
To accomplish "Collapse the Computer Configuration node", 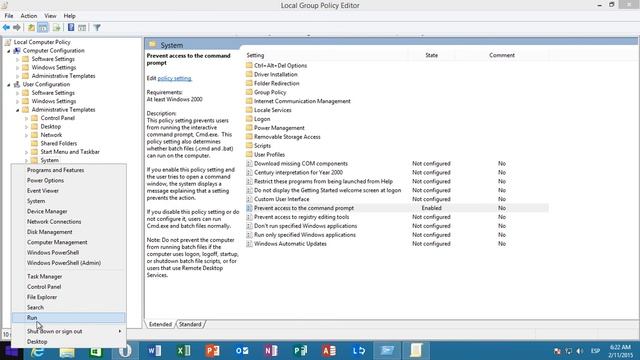I will click(9, 51).
